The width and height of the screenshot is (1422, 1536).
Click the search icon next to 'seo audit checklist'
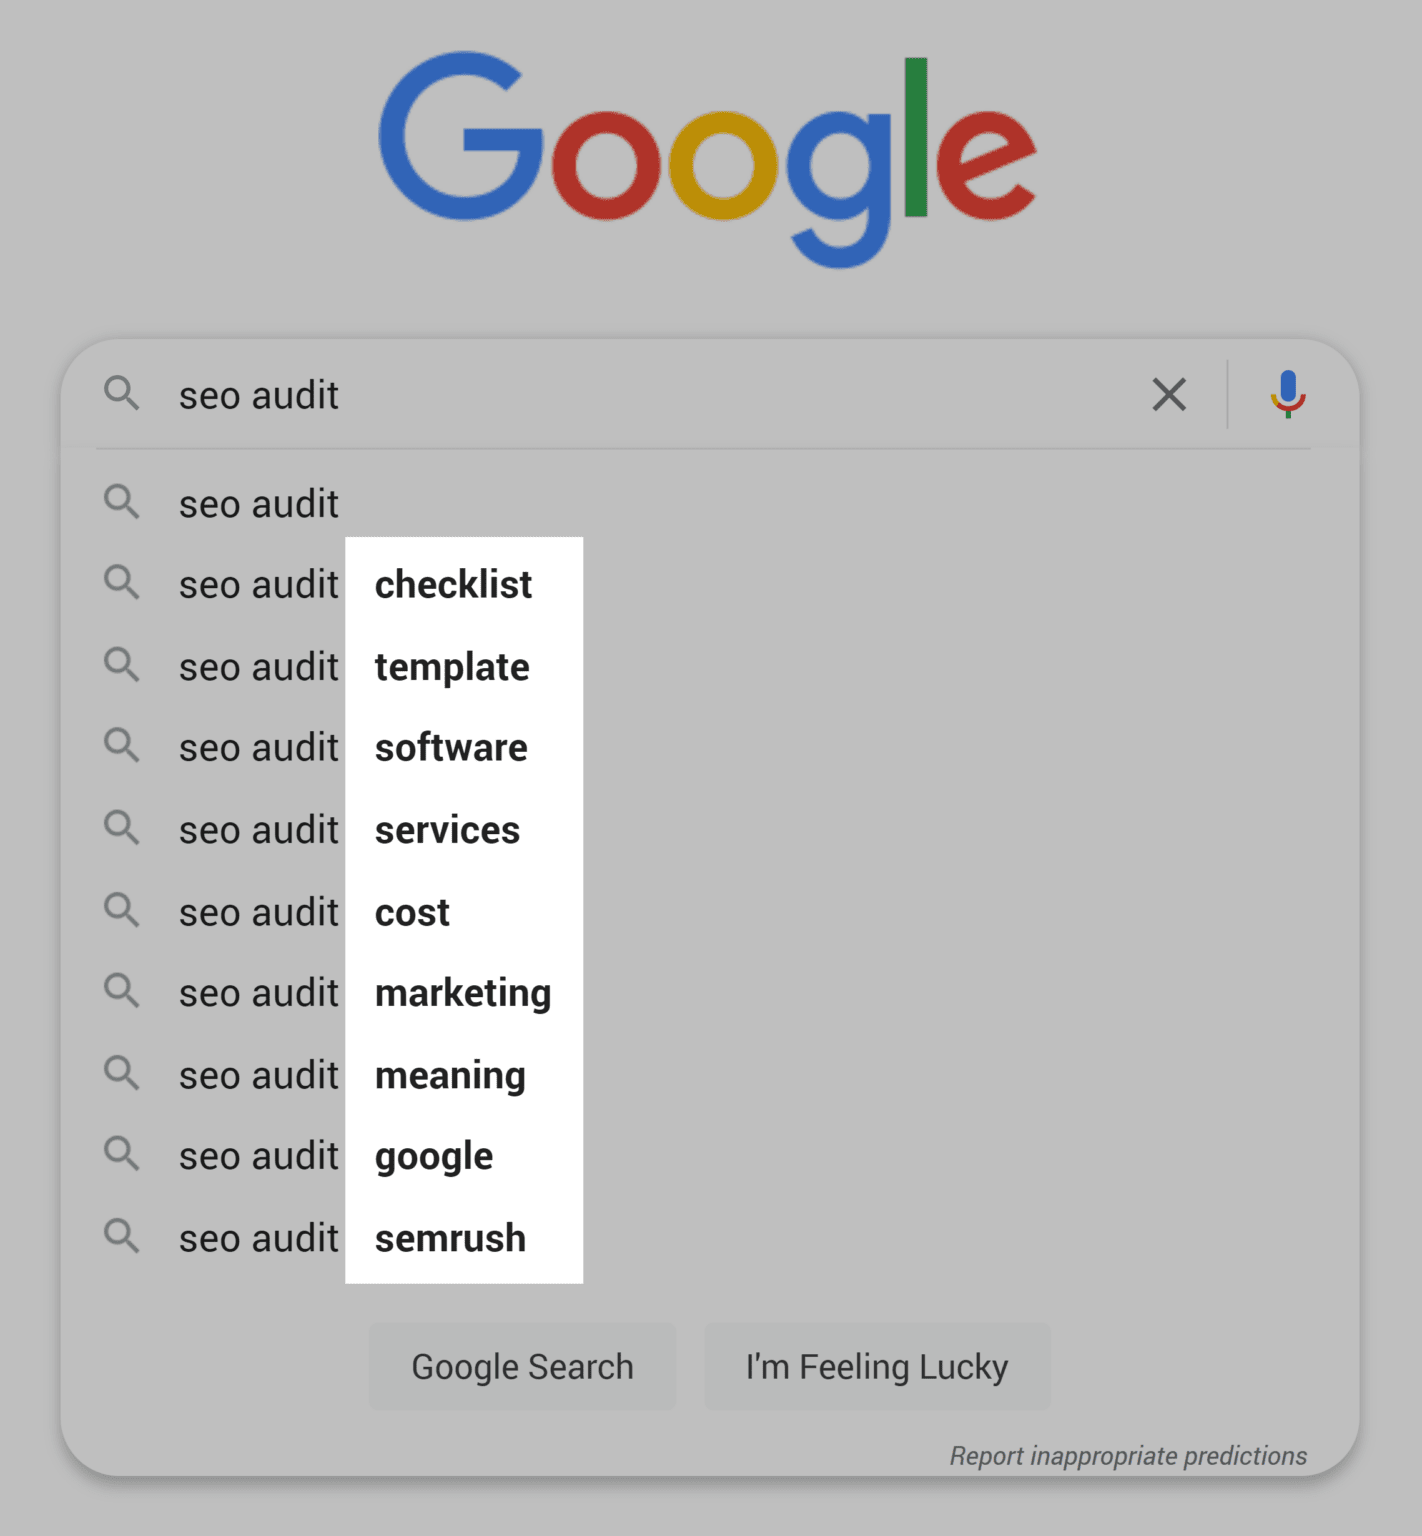point(122,584)
